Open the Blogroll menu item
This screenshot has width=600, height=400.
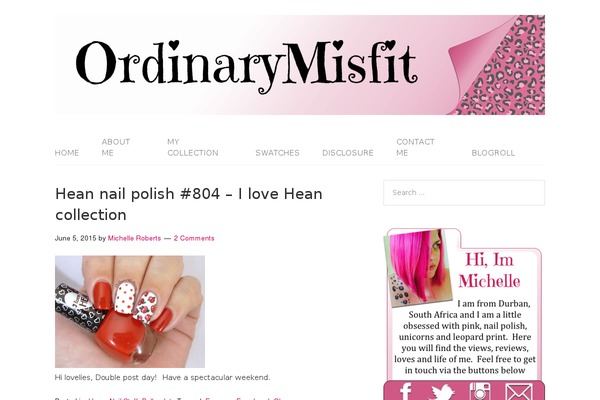pos(493,153)
